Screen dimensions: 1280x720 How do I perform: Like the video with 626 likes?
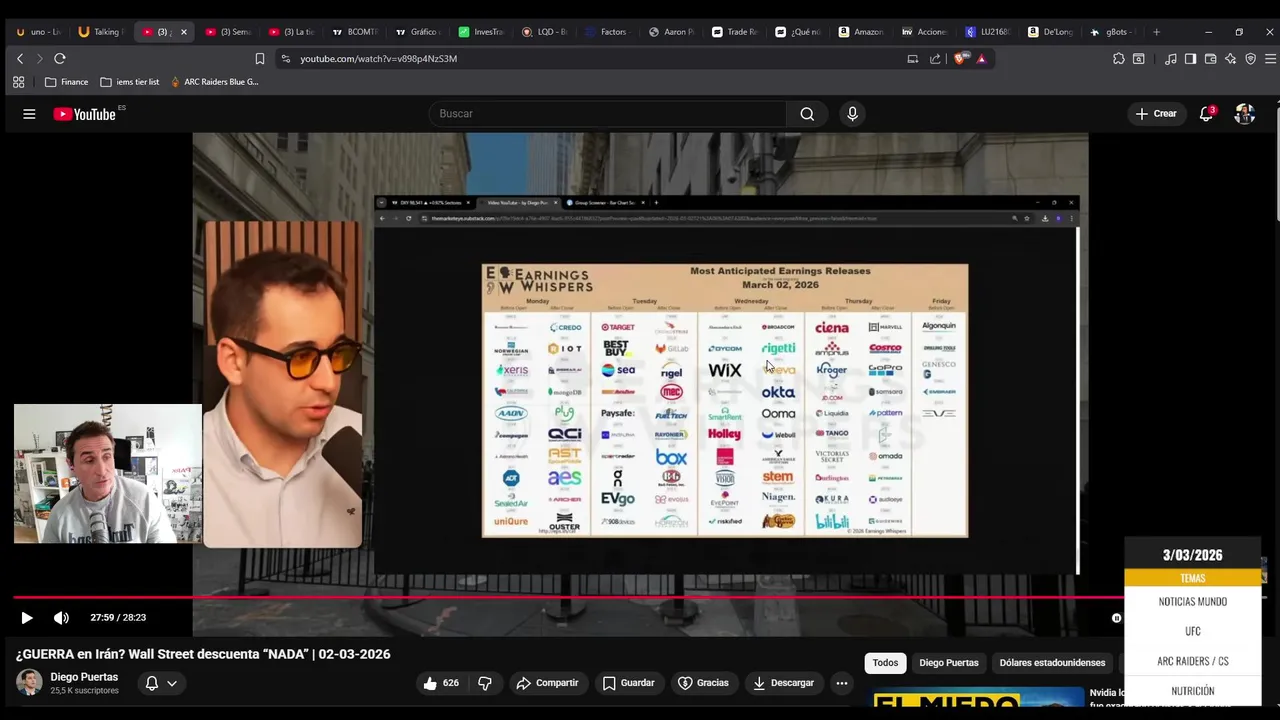tap(440, 683)
